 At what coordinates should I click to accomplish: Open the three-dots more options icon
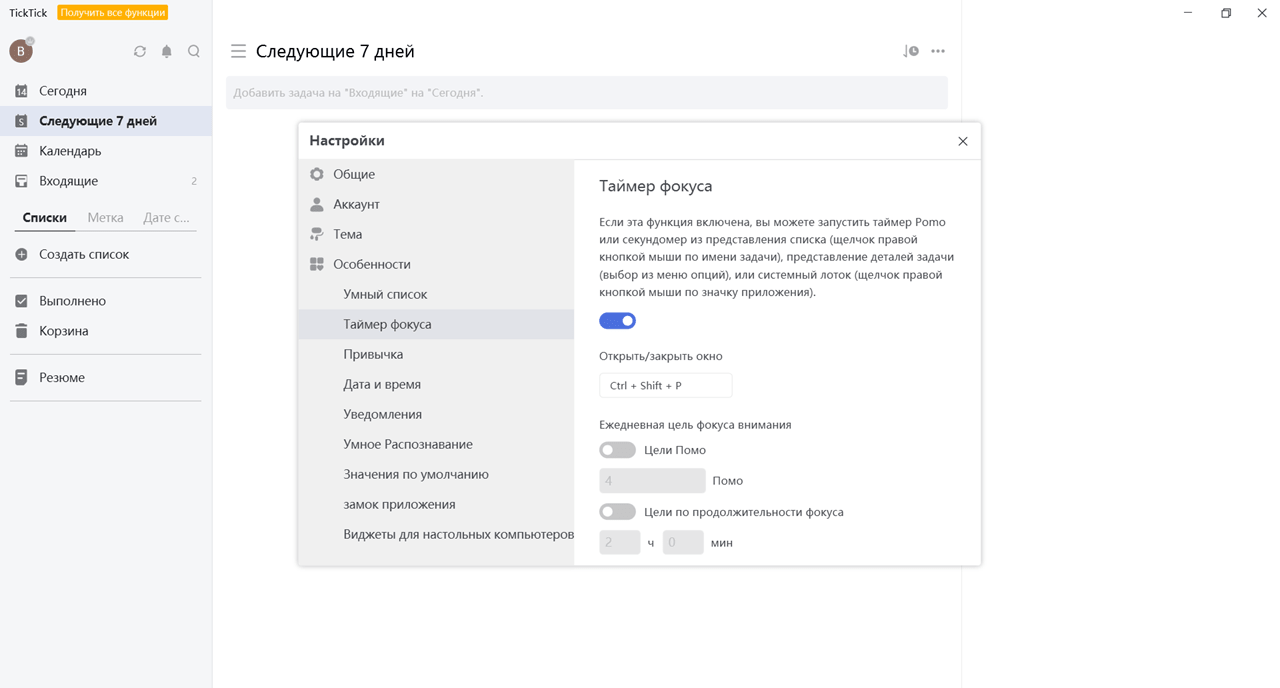tap(938, 51)
